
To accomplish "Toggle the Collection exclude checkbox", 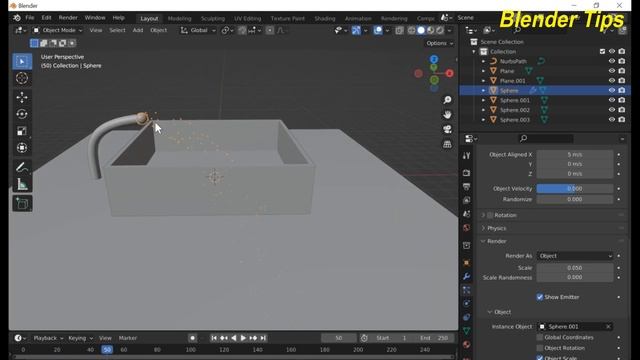I will [602, 51].
